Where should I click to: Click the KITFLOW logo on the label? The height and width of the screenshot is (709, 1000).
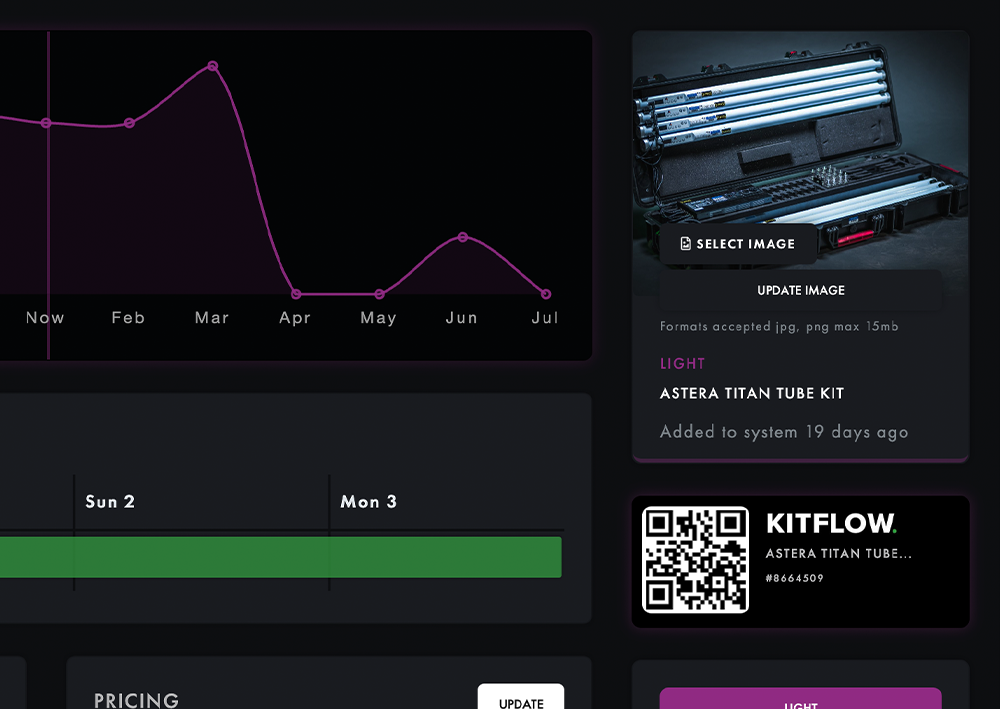pos(831,523)
